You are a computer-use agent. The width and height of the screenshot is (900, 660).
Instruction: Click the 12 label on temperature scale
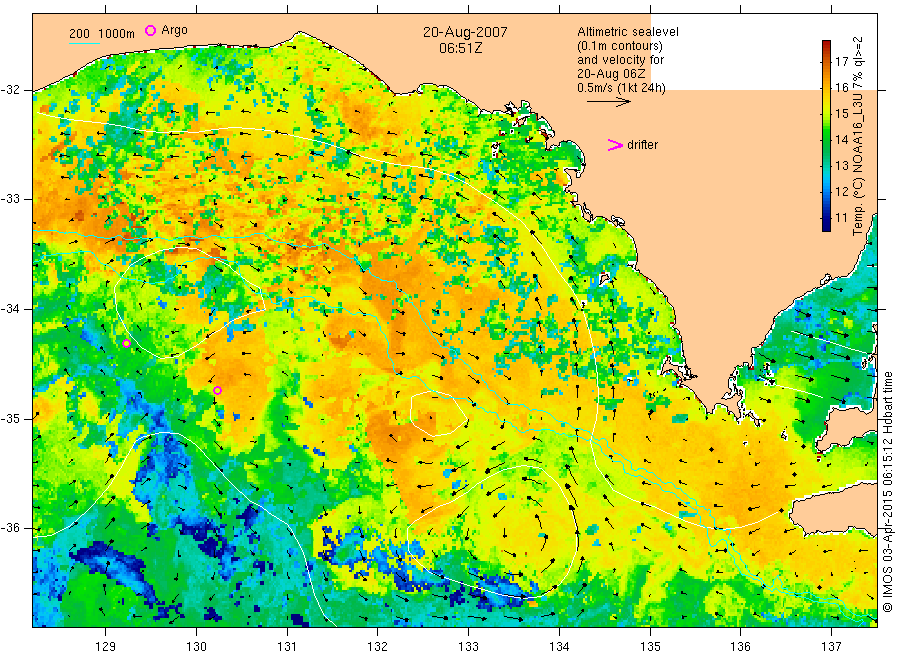click(x=841, y=192)
